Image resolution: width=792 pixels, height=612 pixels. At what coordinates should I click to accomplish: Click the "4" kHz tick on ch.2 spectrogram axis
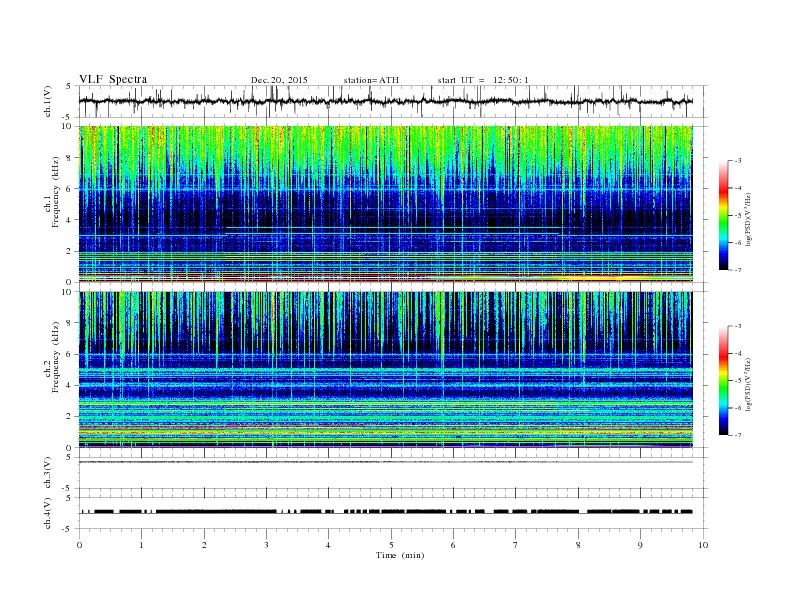click(69, 385)
